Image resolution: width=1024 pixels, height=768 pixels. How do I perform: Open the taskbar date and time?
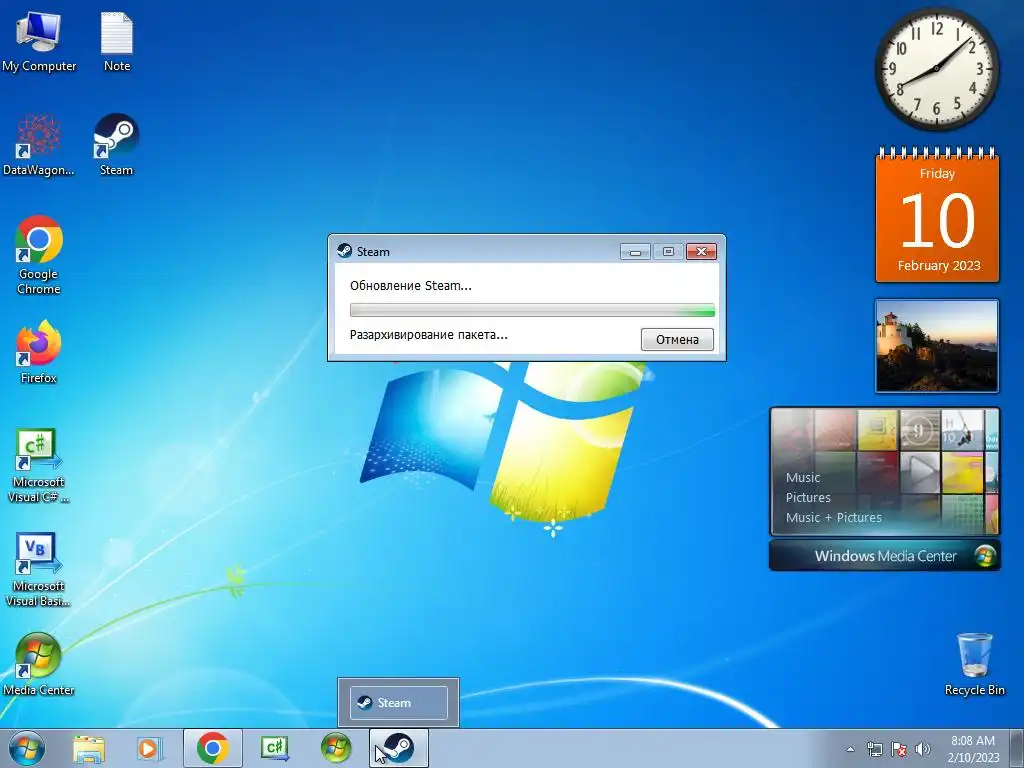point(973,748)
